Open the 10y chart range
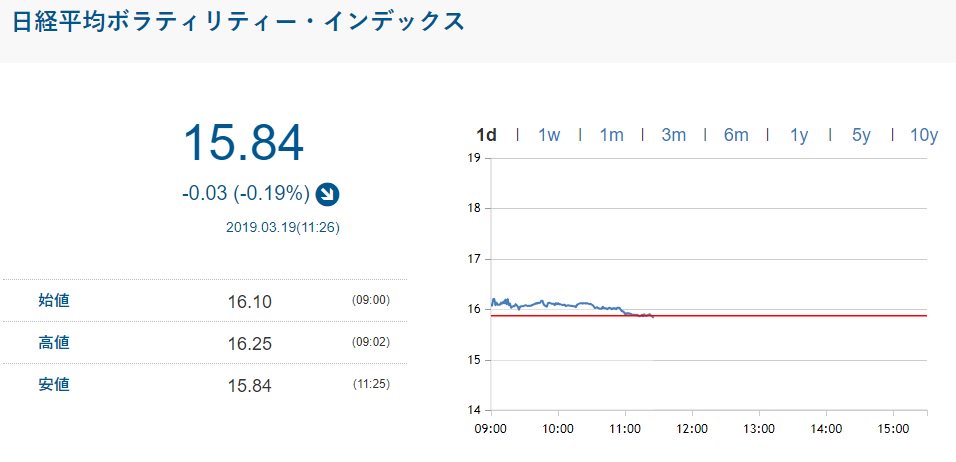Viewport: 956px width, 462px height. pos(923,135)
